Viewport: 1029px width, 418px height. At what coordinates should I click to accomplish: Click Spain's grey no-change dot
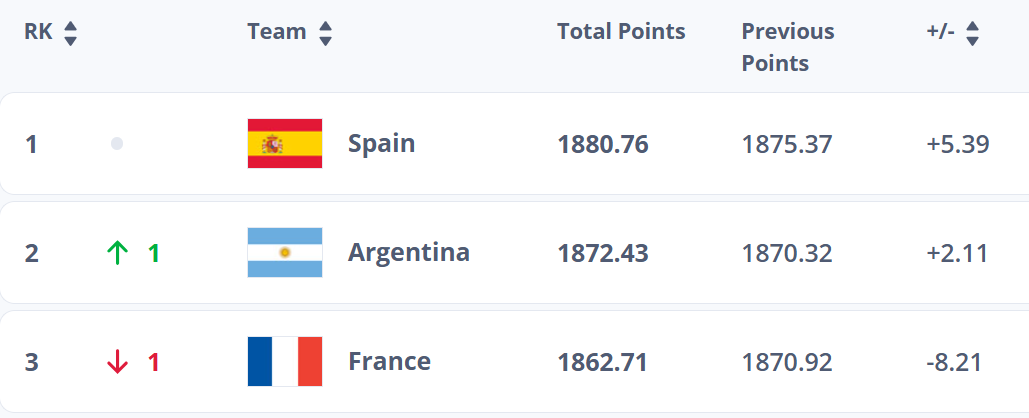(117, 144)
